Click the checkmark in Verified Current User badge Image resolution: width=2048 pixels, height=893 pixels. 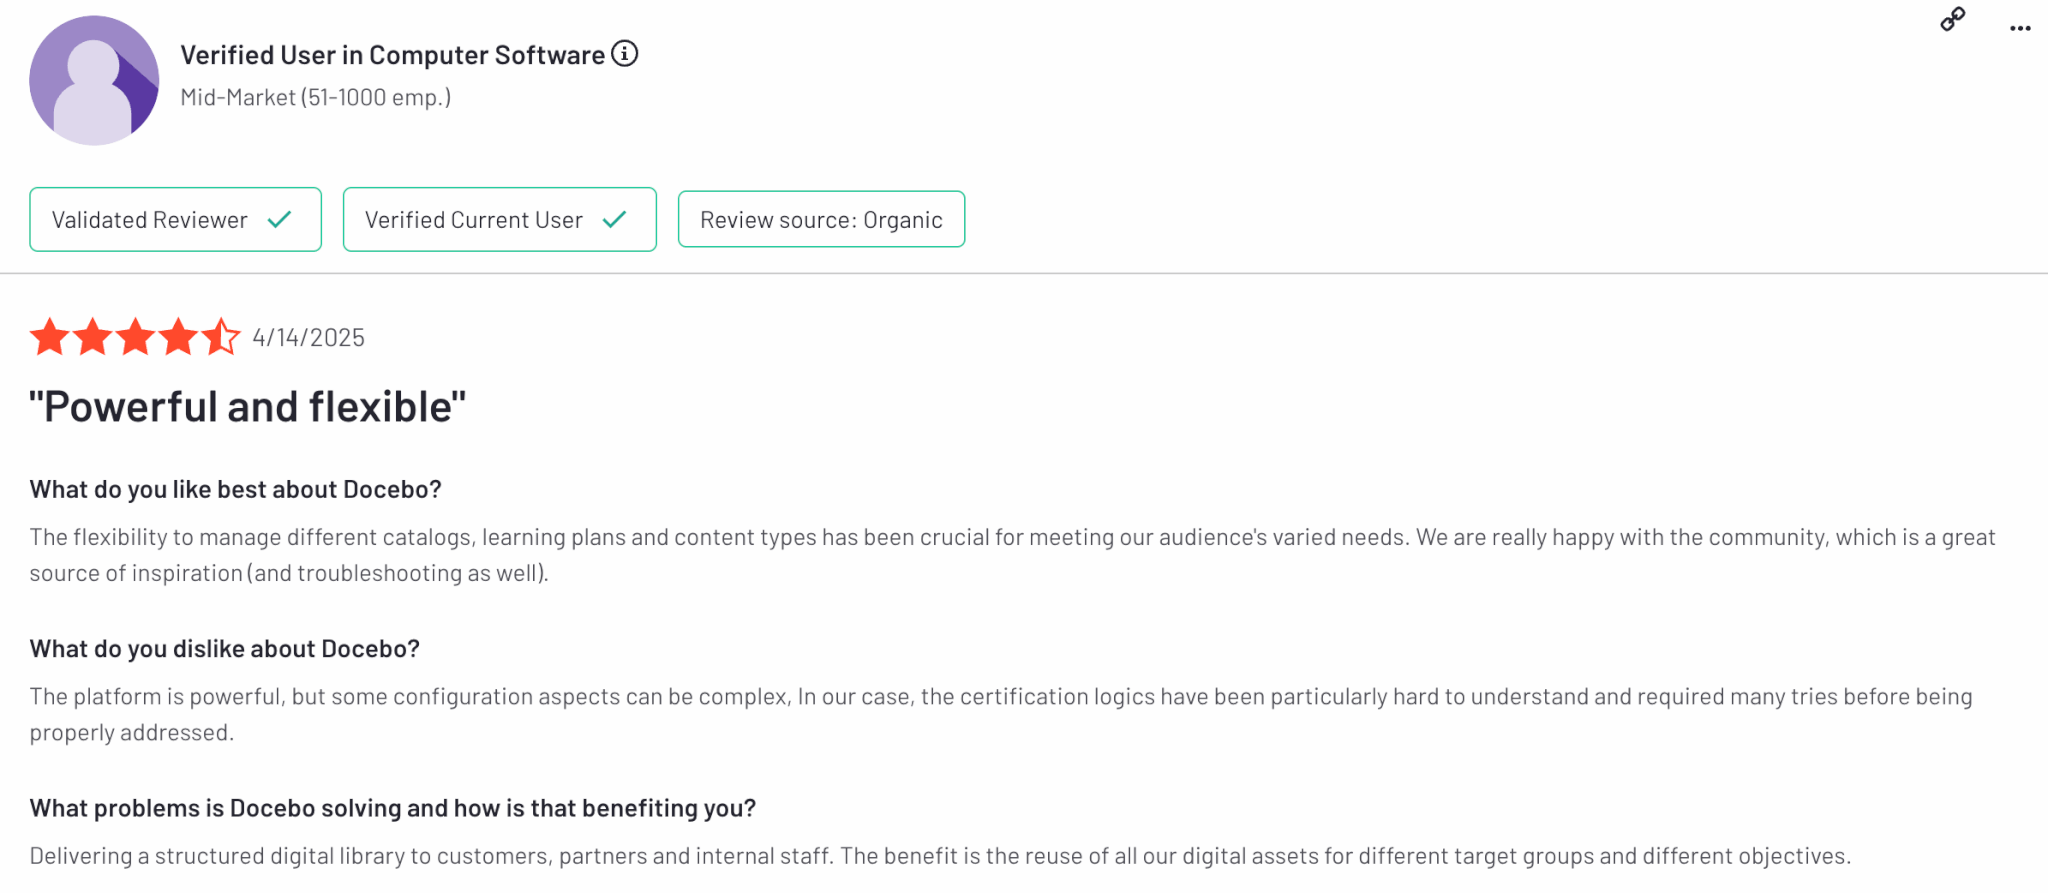click(615, 220)
